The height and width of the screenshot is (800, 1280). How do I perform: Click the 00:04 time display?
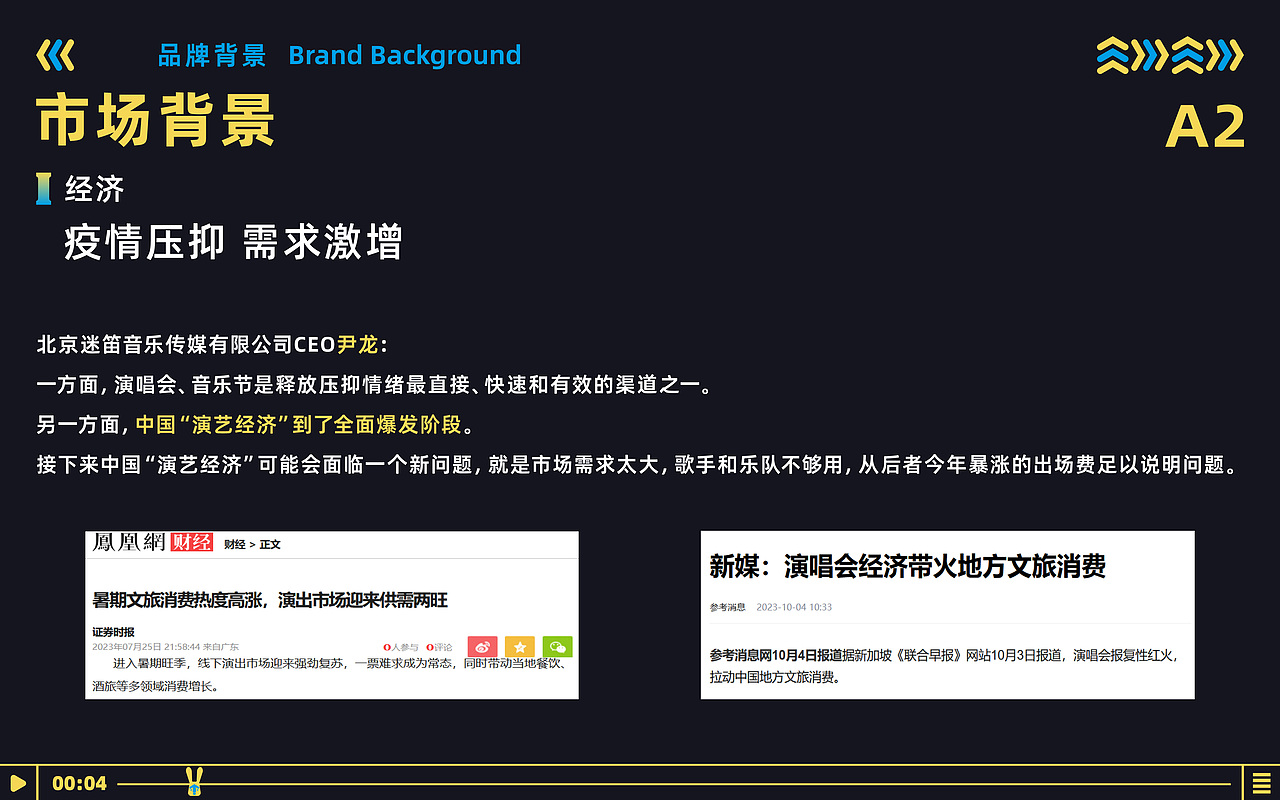(x=80, y=783)
